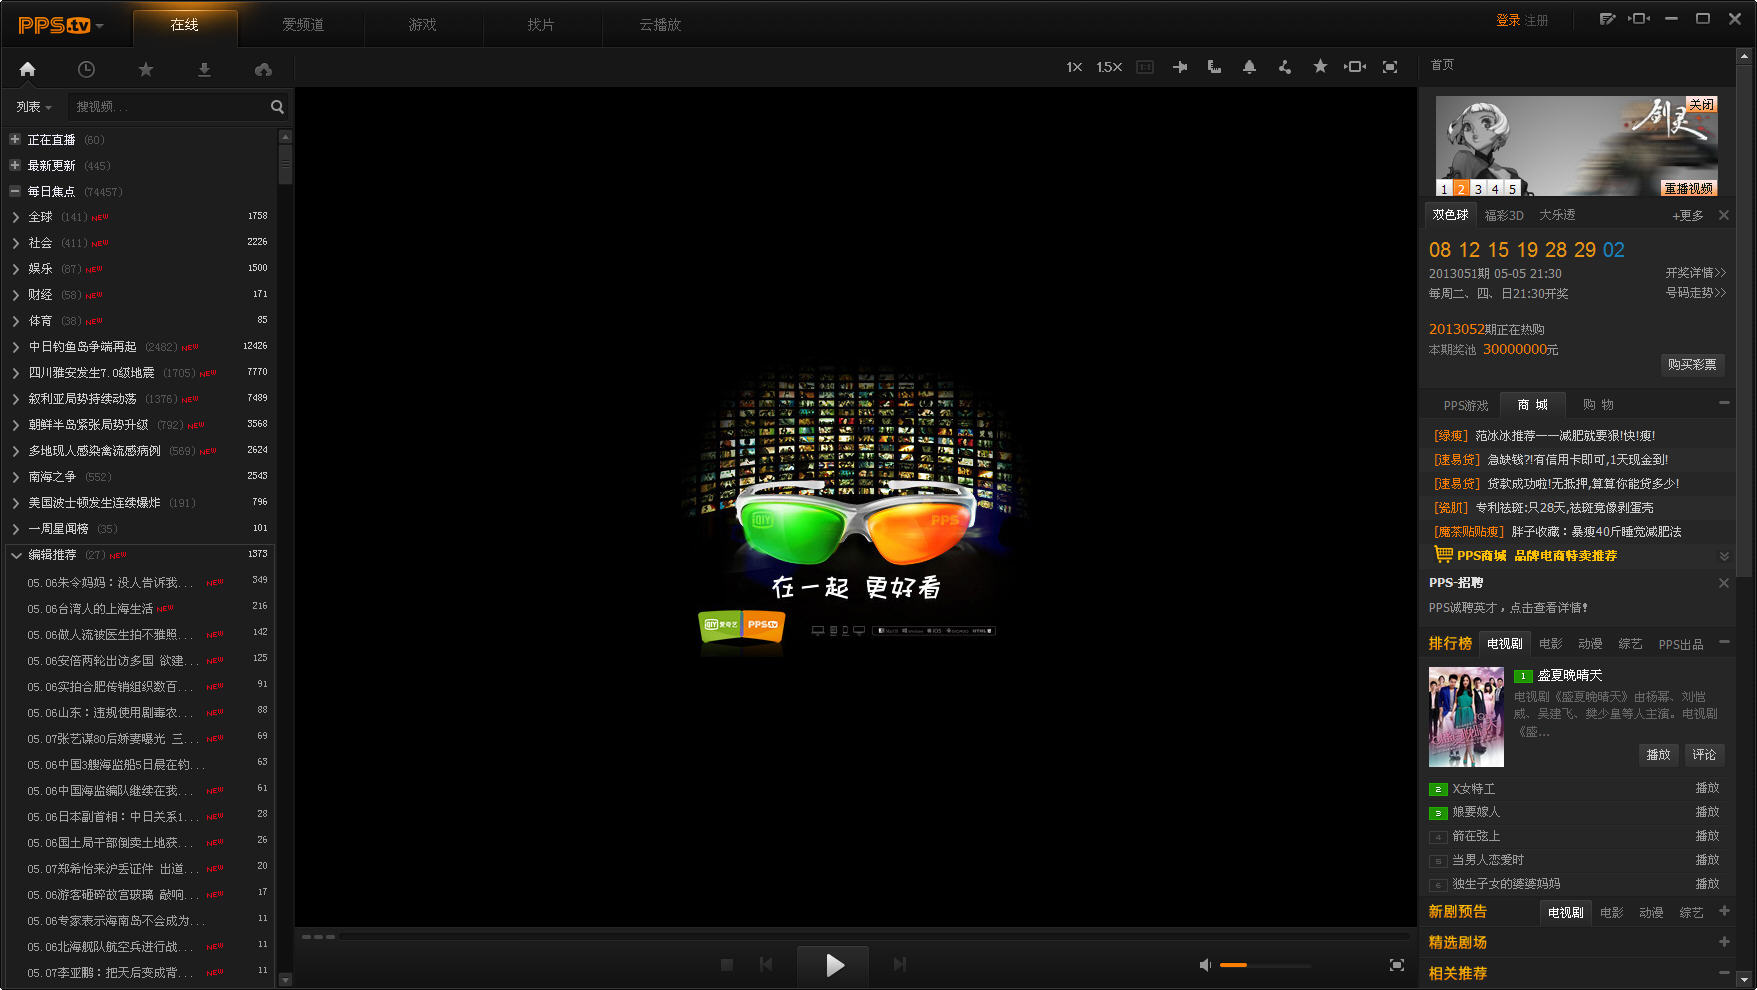1757x990 pixels.
Task: Expand 正在直播 category
Action: point(15,140)
